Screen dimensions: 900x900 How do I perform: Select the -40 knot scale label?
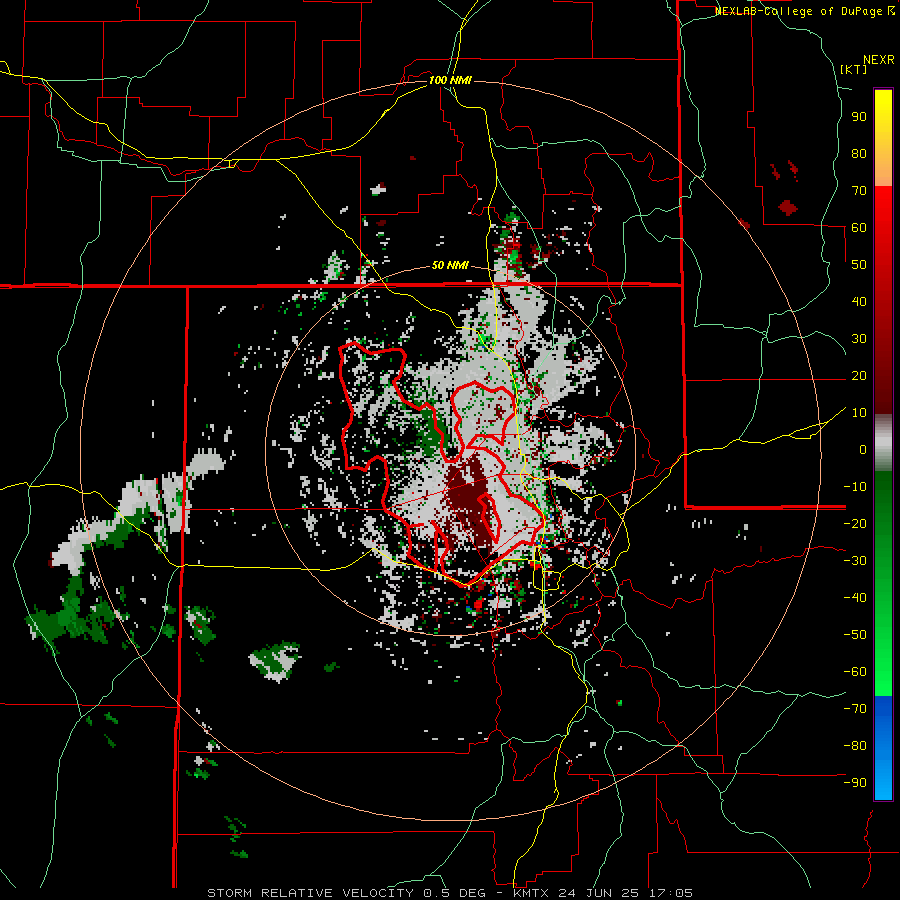855,598
